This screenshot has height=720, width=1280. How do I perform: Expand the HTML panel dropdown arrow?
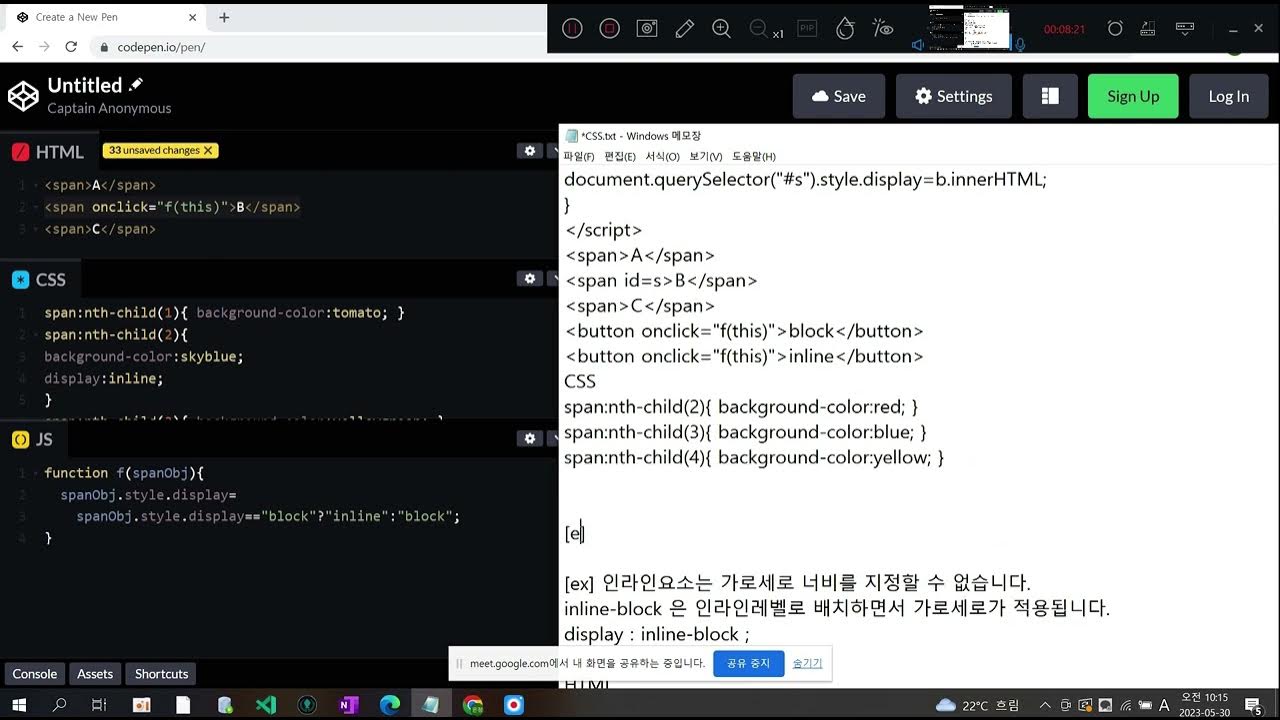point(554,150)
